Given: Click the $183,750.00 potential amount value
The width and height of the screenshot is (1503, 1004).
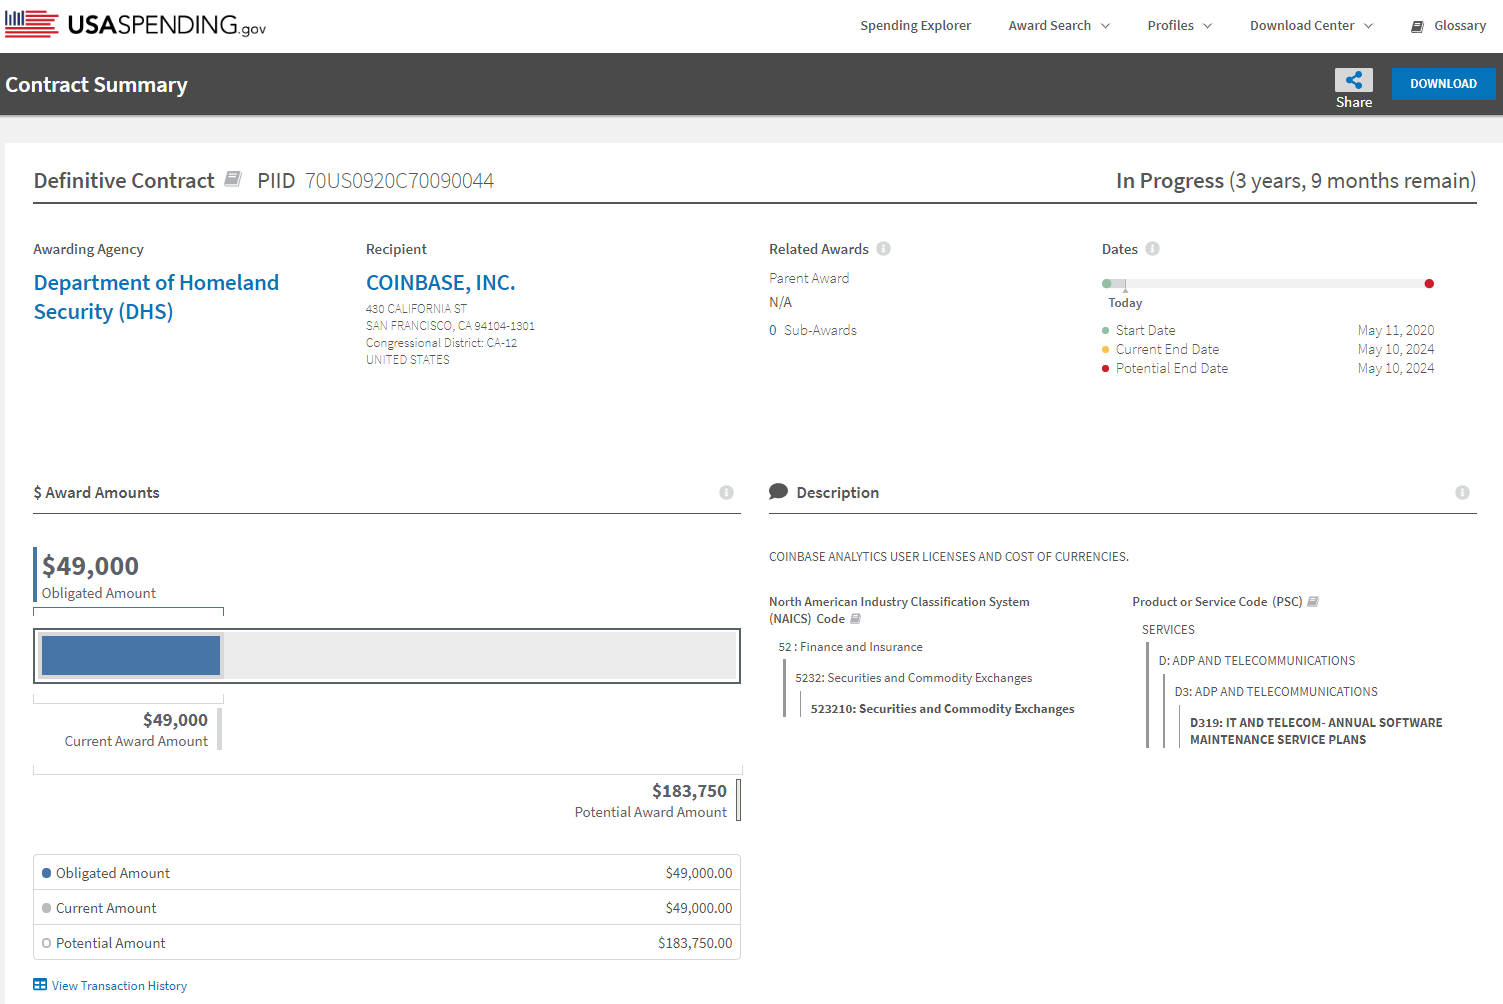Looking at the screenshot, I should click(x=695, y=943).
